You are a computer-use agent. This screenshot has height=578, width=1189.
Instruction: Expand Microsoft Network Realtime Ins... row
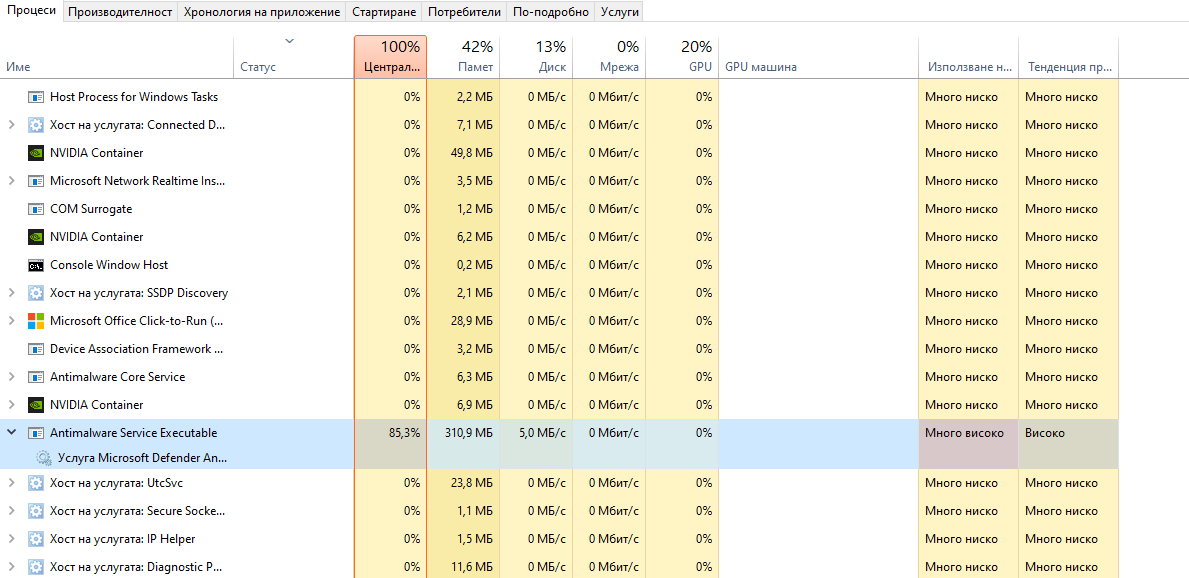point(11,181)
